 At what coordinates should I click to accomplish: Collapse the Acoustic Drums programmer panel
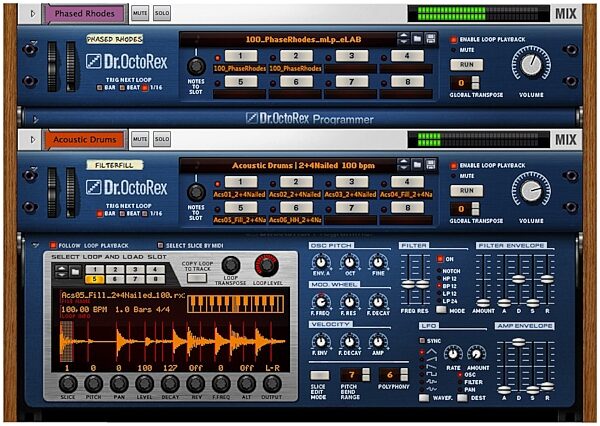click(x=36, y=244)
